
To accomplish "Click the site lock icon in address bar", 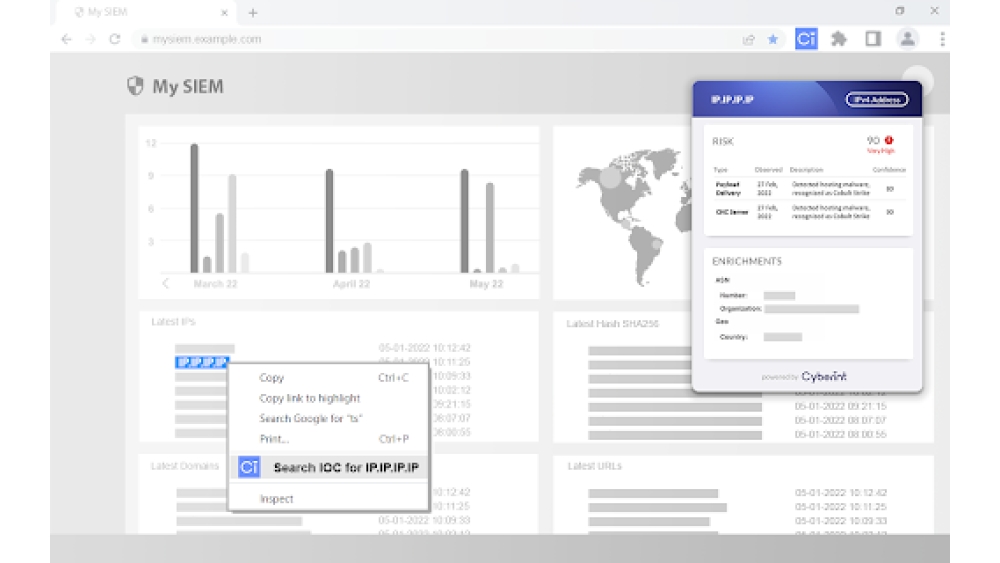I will coord(145,40).
